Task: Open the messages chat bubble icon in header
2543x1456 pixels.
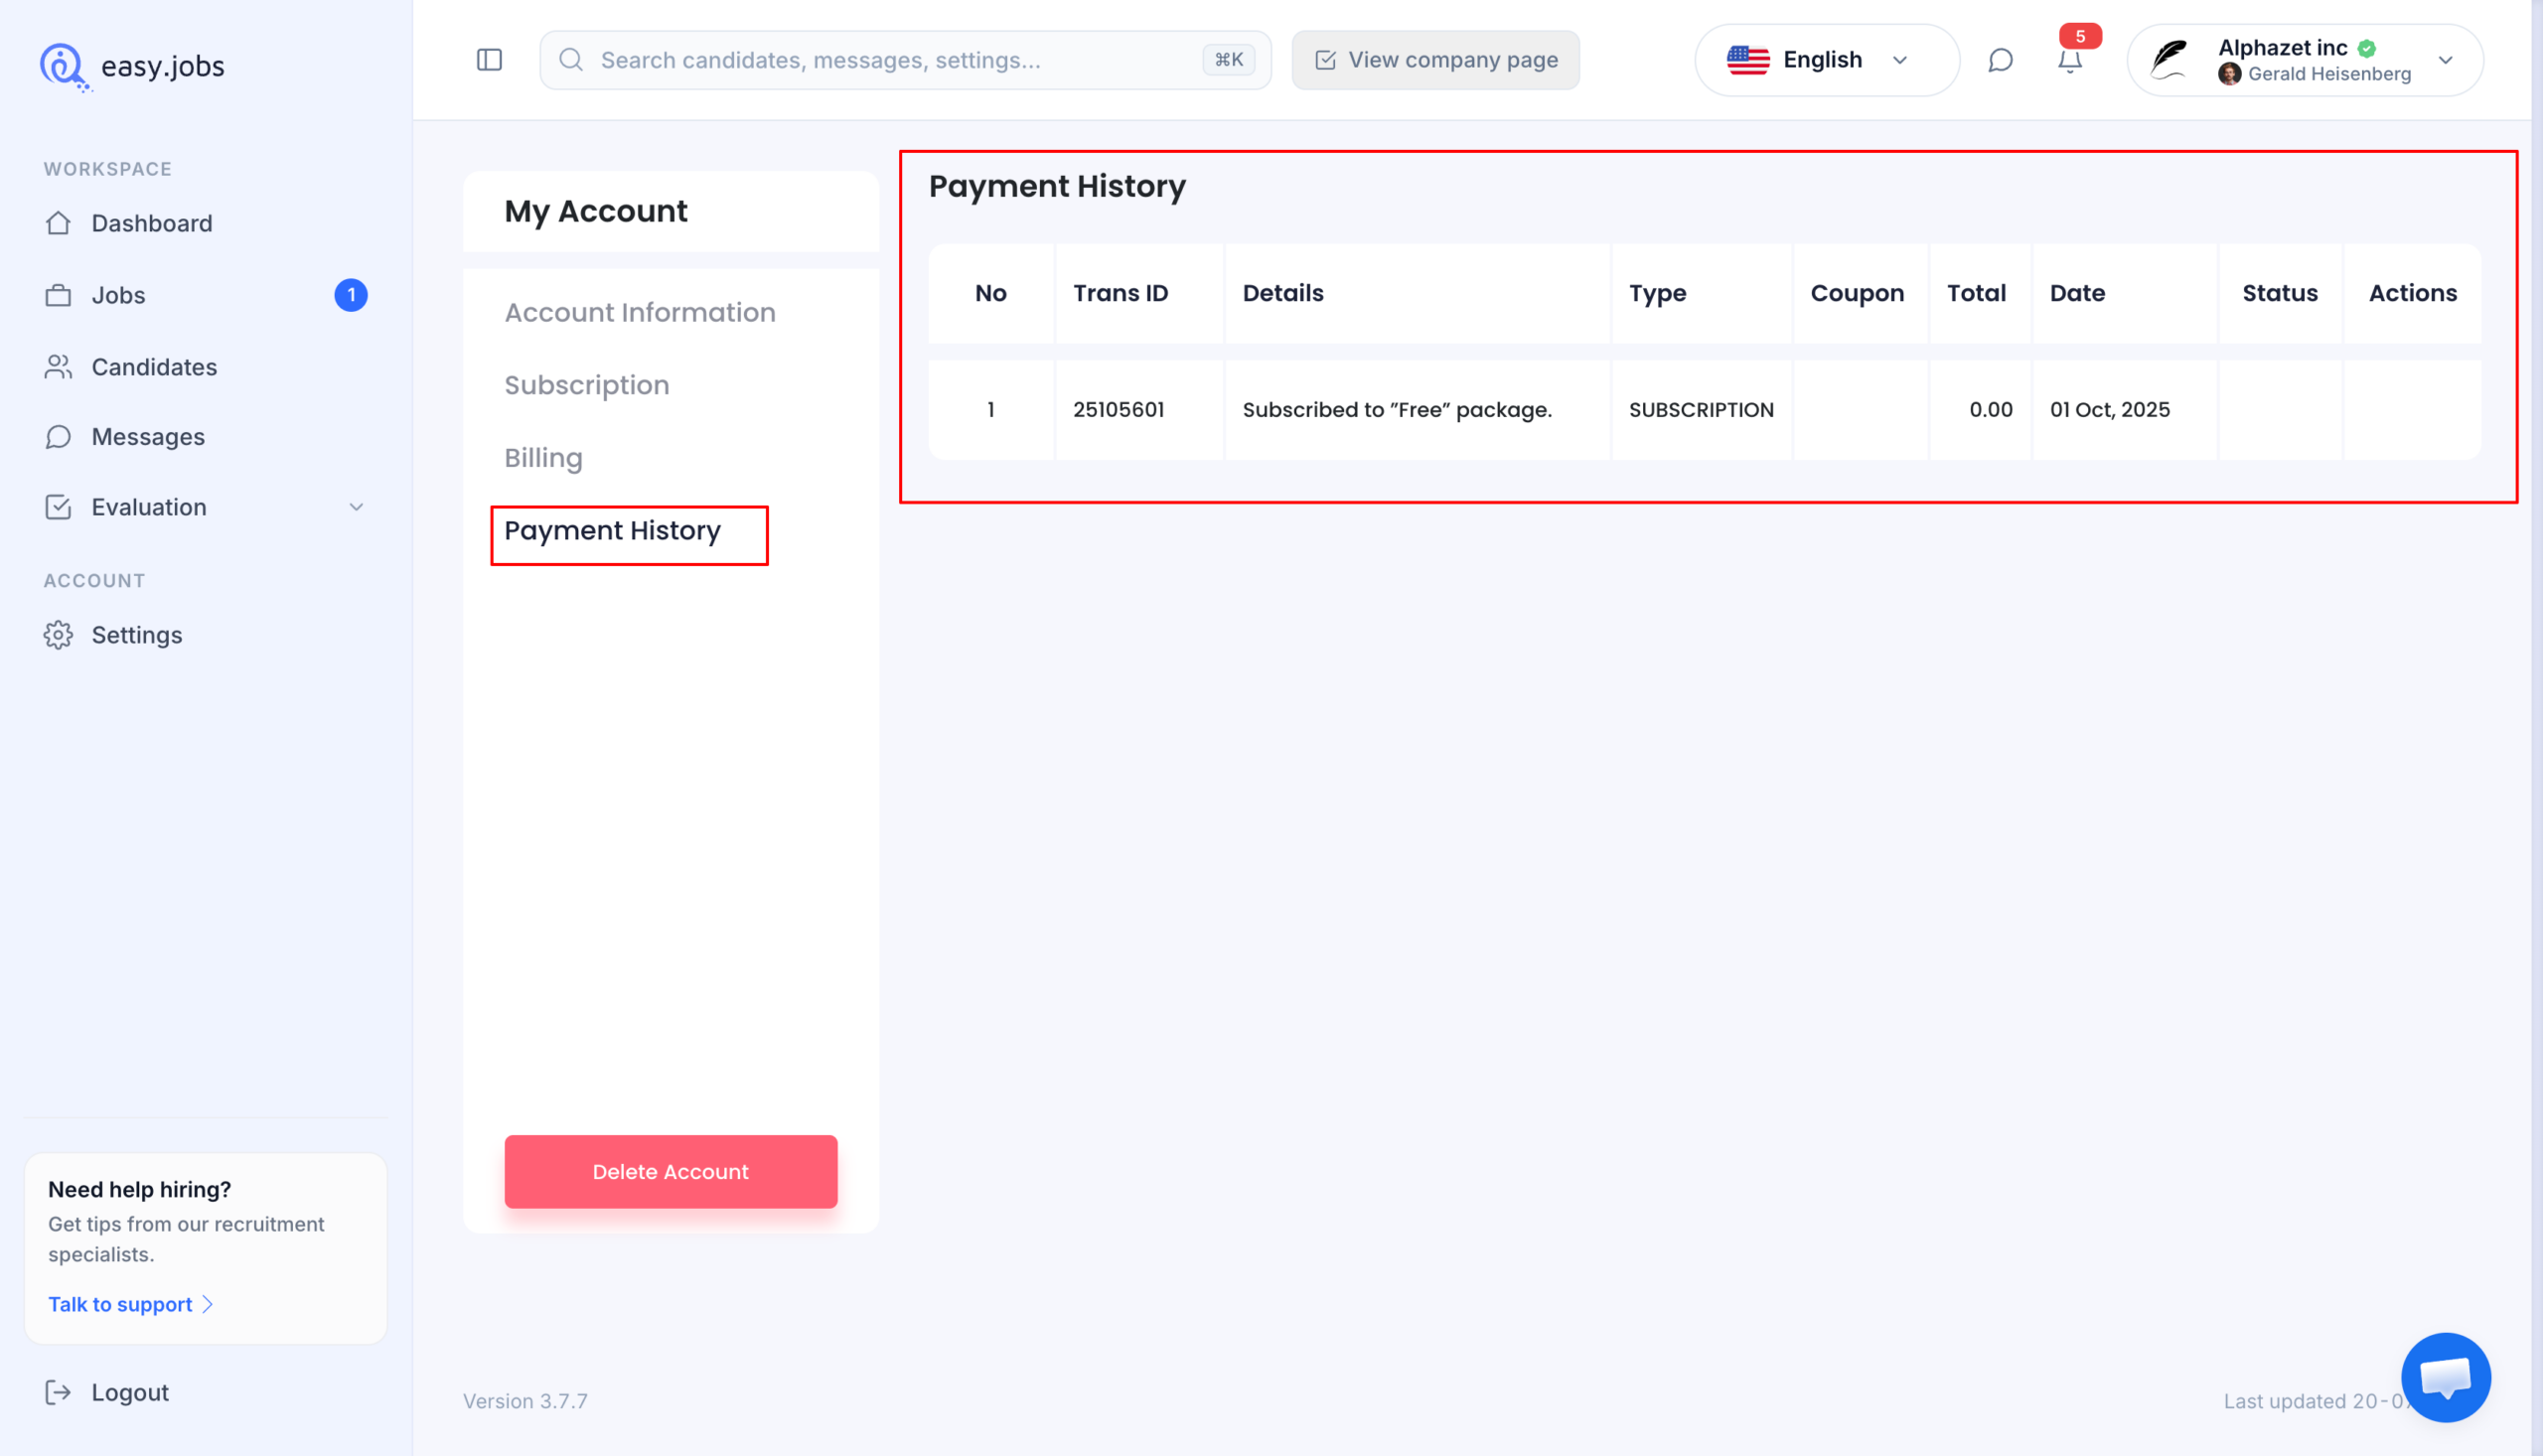Action: pyautogui.click(x=2000, y=60)
